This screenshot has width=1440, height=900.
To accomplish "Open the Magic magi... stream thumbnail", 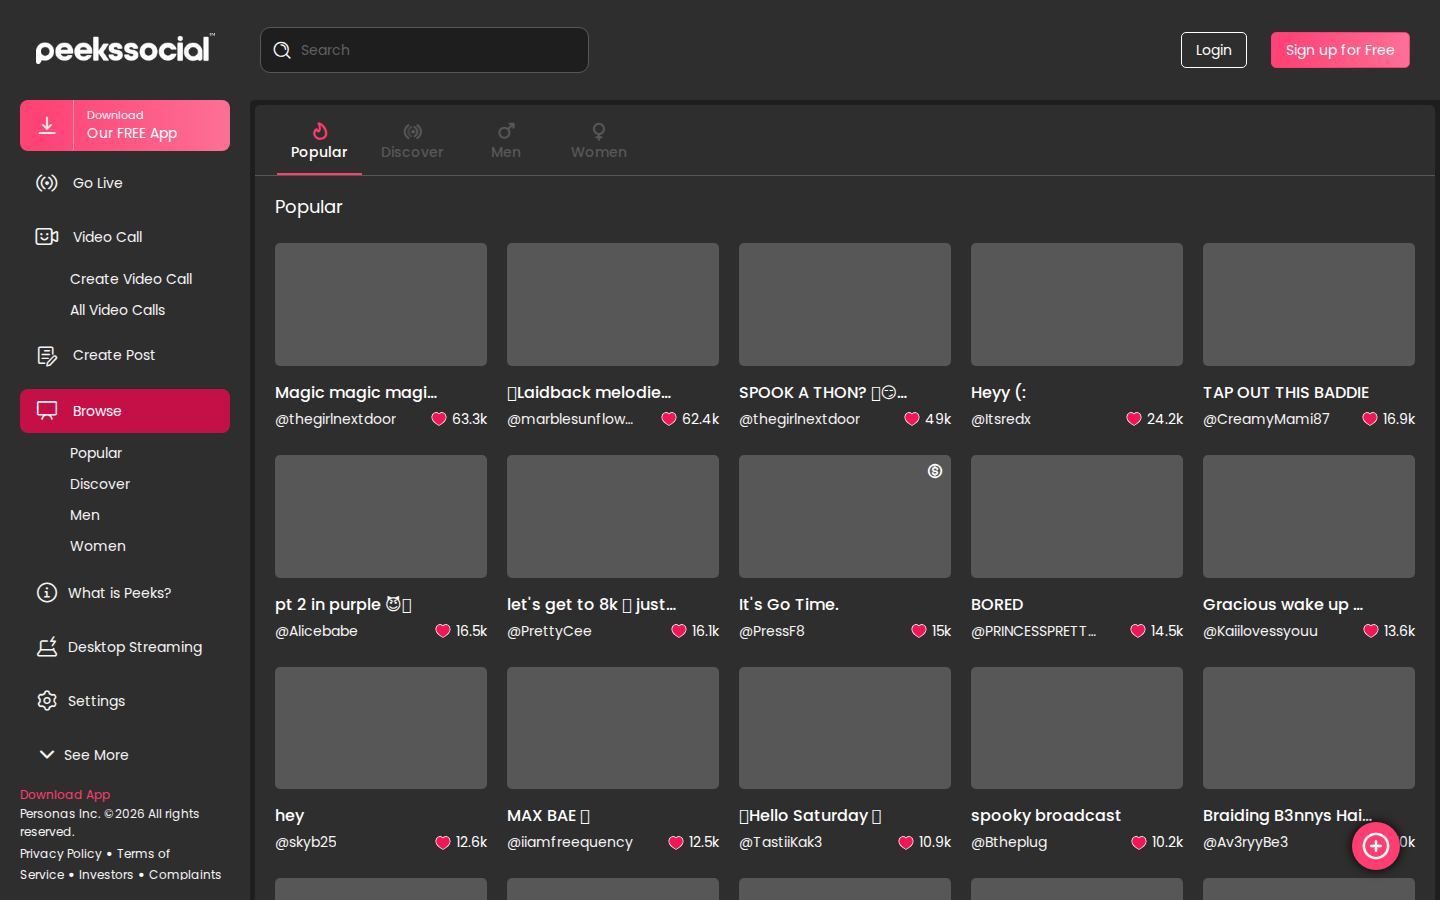I will (x=381, y=304).
